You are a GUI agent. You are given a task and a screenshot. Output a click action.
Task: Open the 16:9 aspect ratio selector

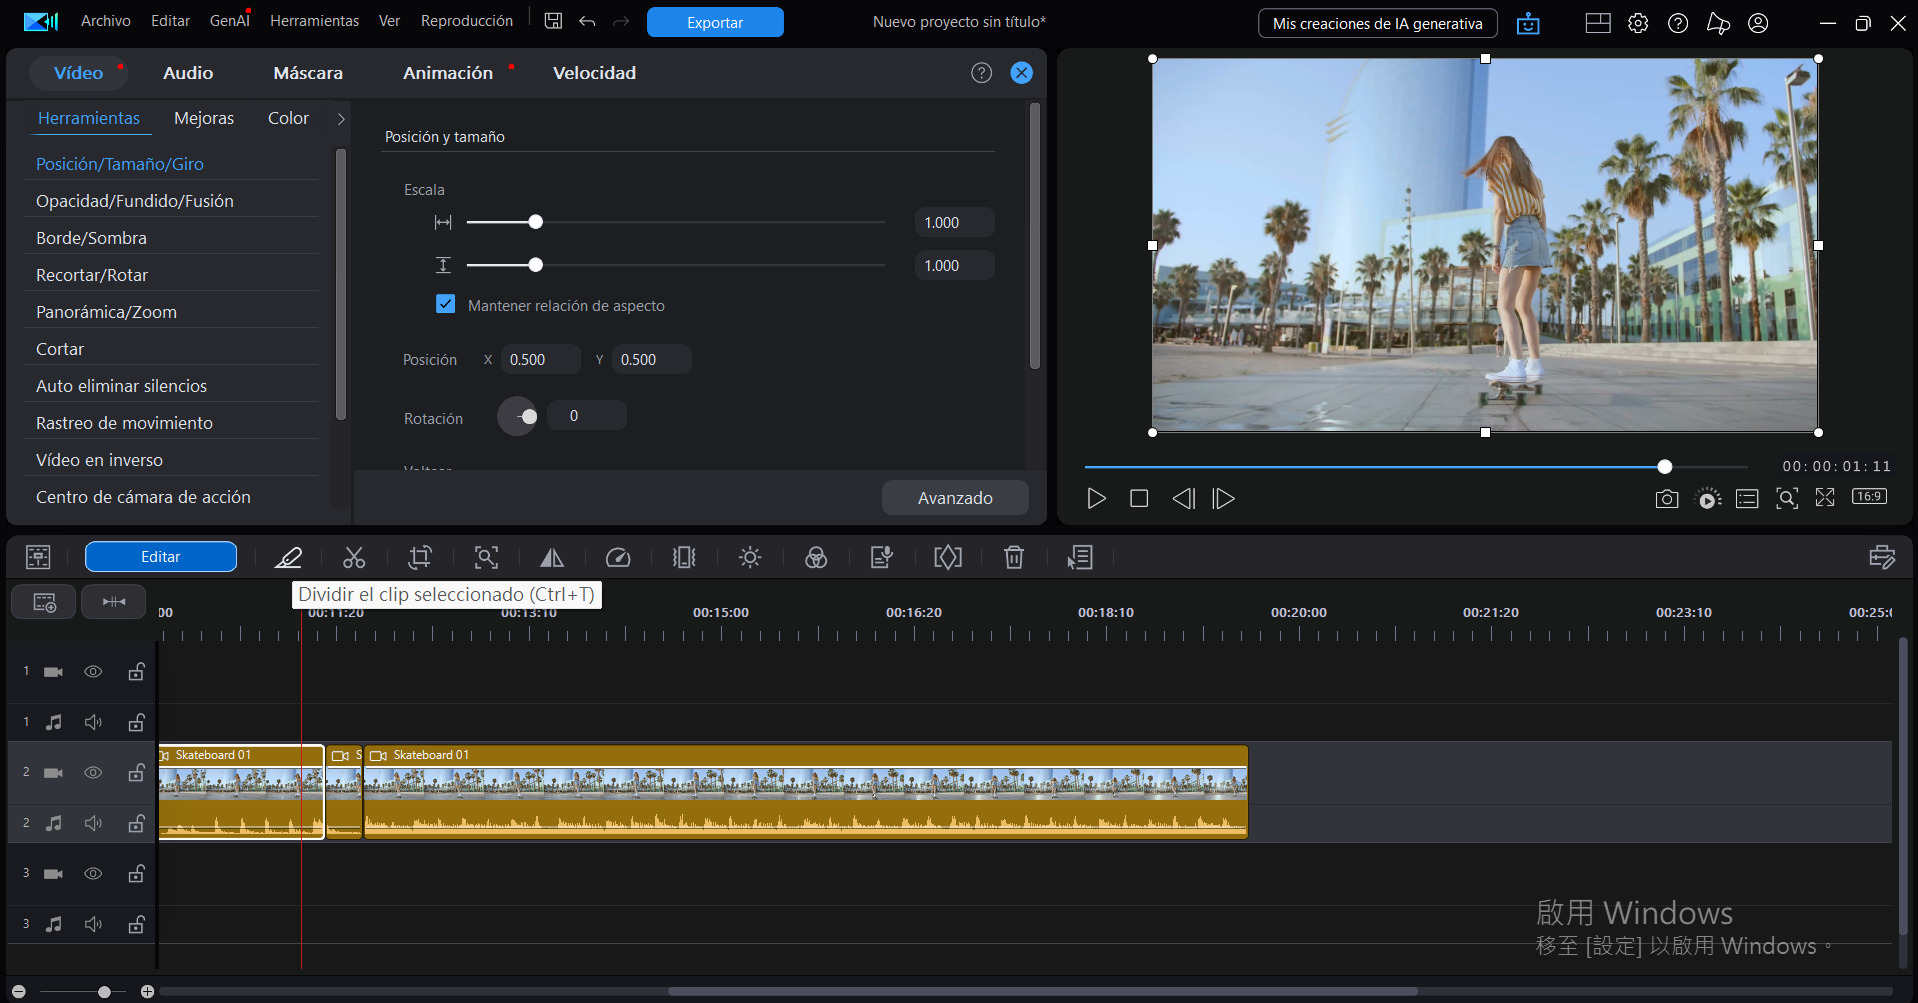coord(1868,497)
